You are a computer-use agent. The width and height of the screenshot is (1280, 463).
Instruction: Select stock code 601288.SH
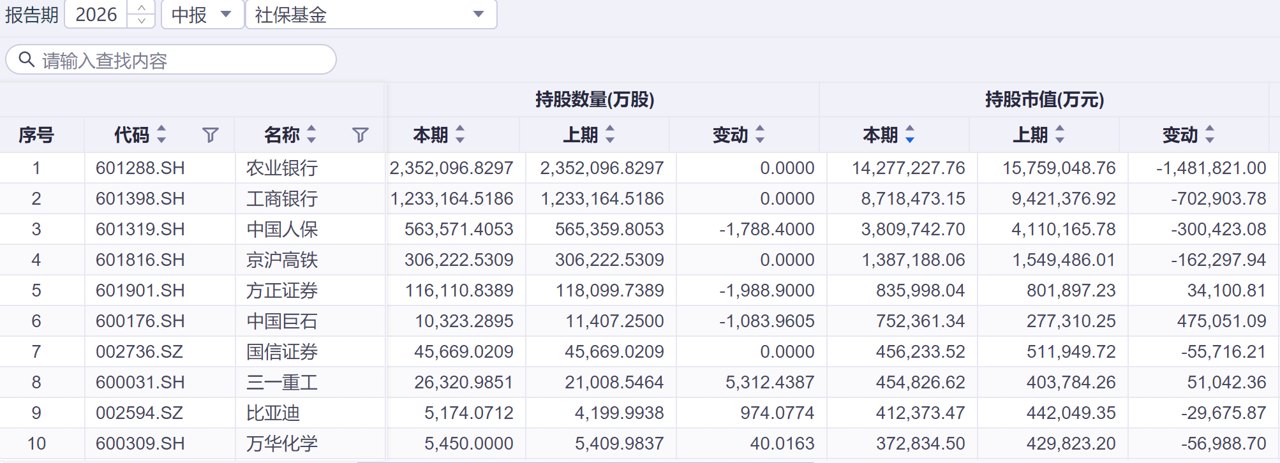coord(141,168)
